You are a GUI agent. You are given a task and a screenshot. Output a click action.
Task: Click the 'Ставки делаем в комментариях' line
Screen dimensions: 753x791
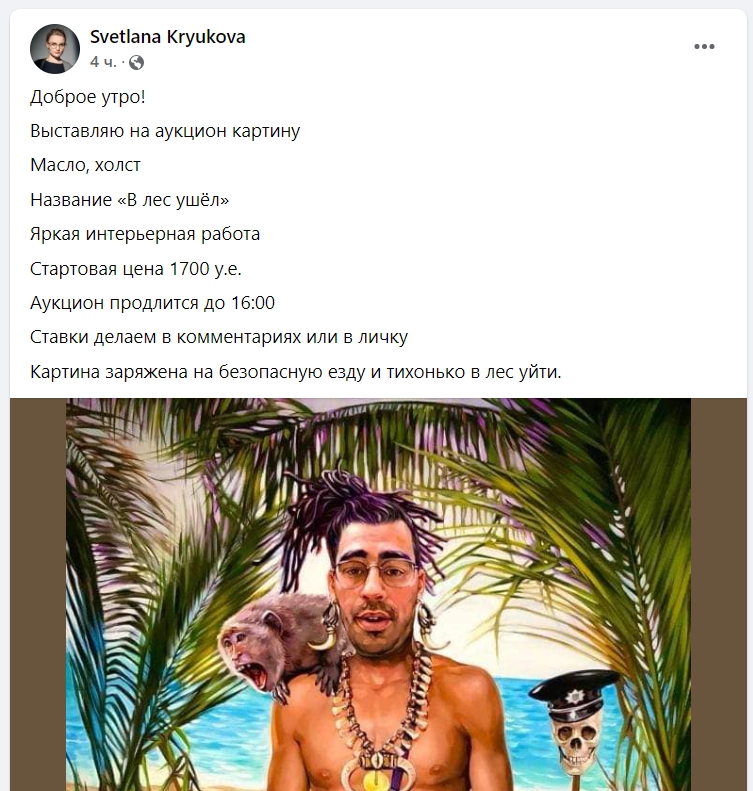tap(219, 337)
